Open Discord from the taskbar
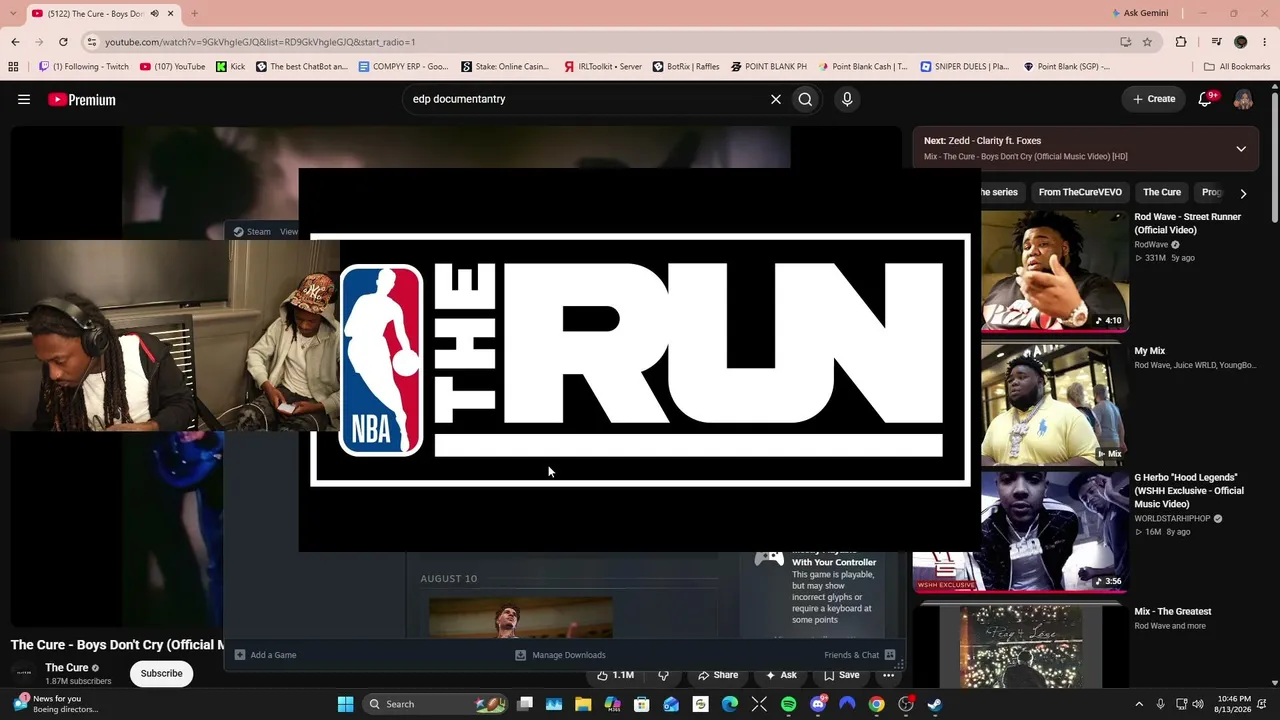Screen dimensions: 1280x720 pyautogui.click(x=818, y=704)
